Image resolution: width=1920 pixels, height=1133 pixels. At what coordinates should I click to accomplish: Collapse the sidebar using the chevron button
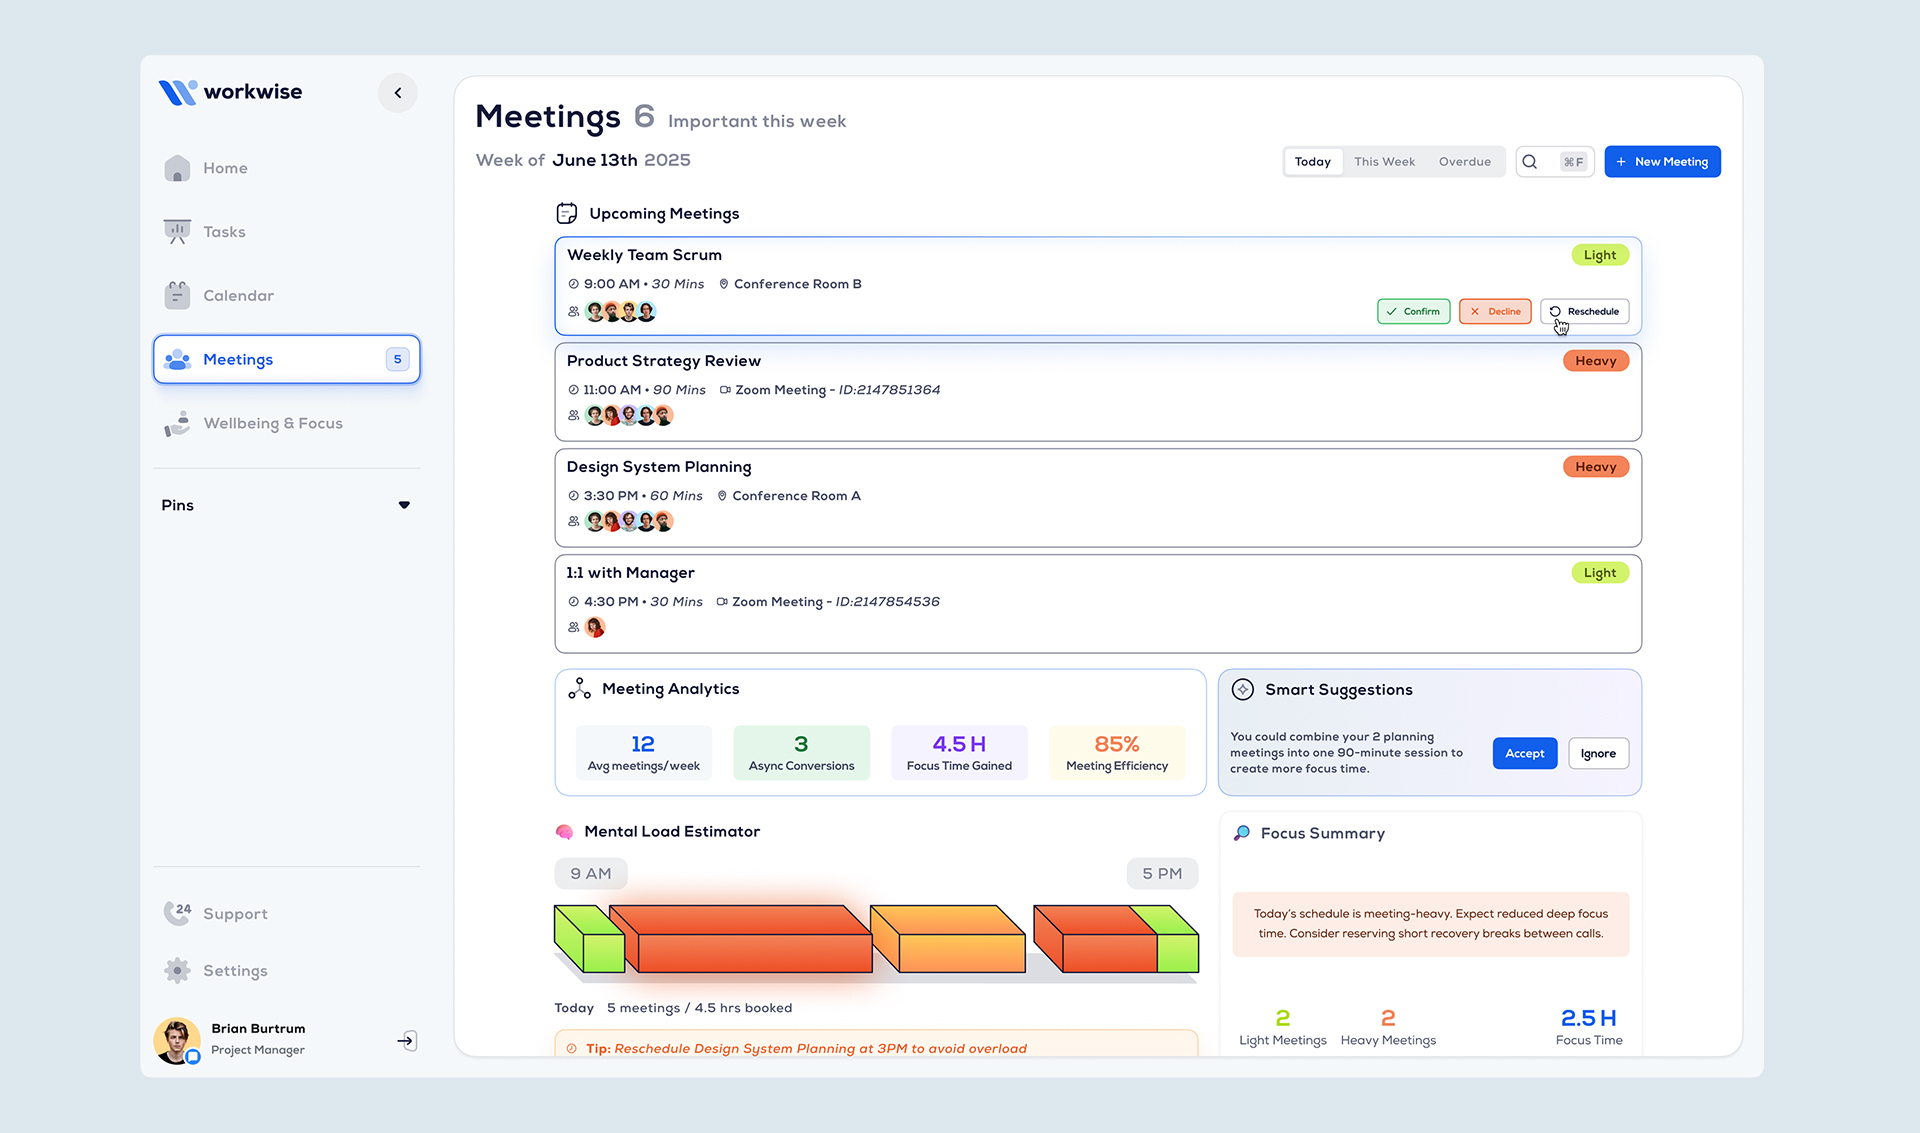(x=397, y=92)
